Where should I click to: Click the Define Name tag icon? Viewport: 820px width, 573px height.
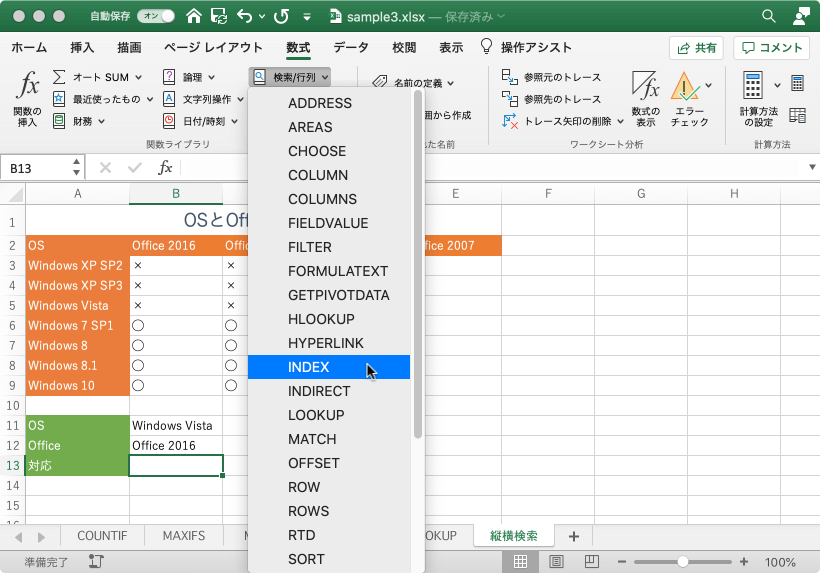tap(380, 82)
